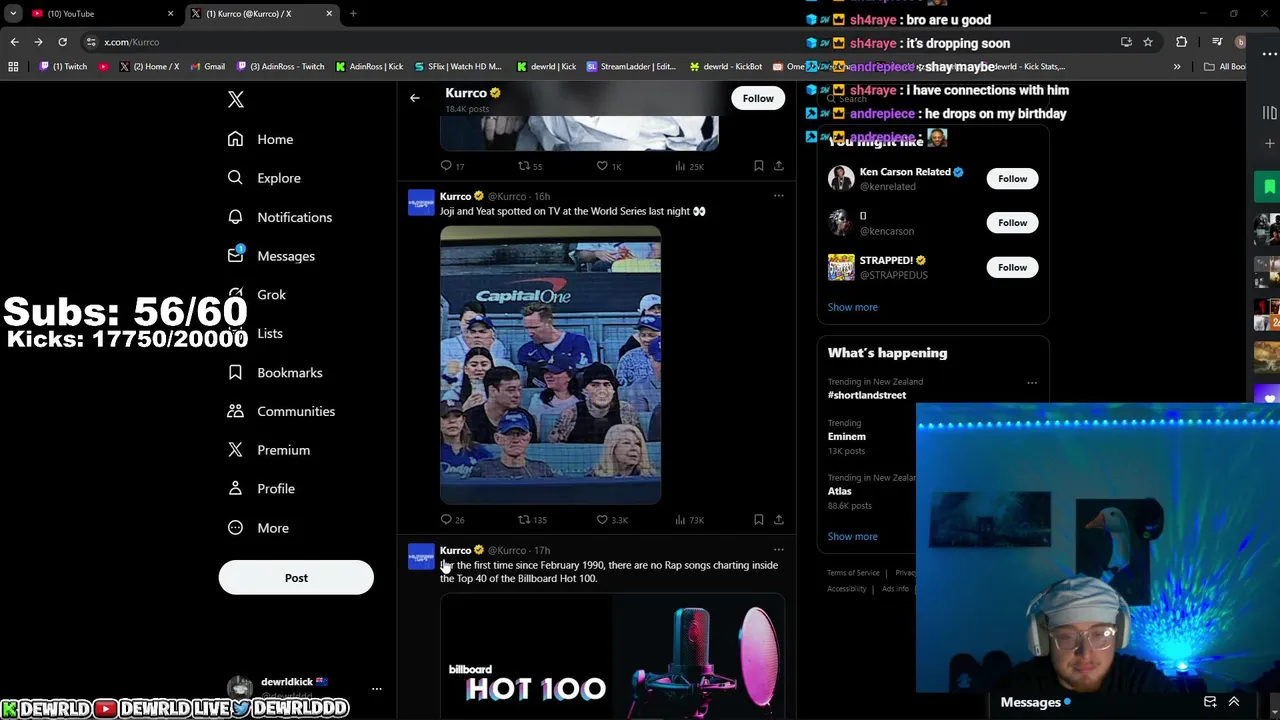
Task: Open options for #shortlandstreet trend
Action: 1032,383
